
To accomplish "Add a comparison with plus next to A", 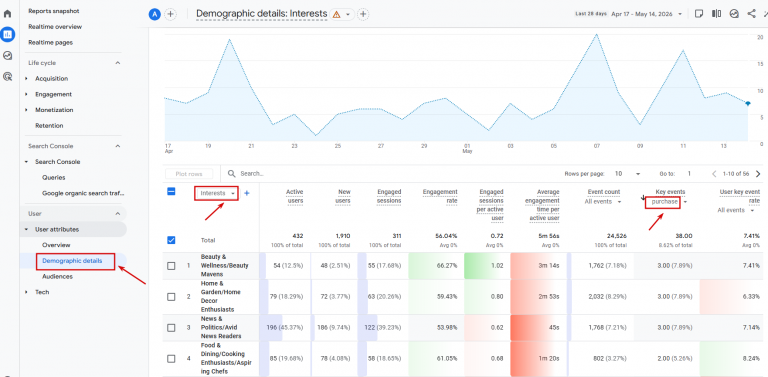I will [x=170, y=14].
